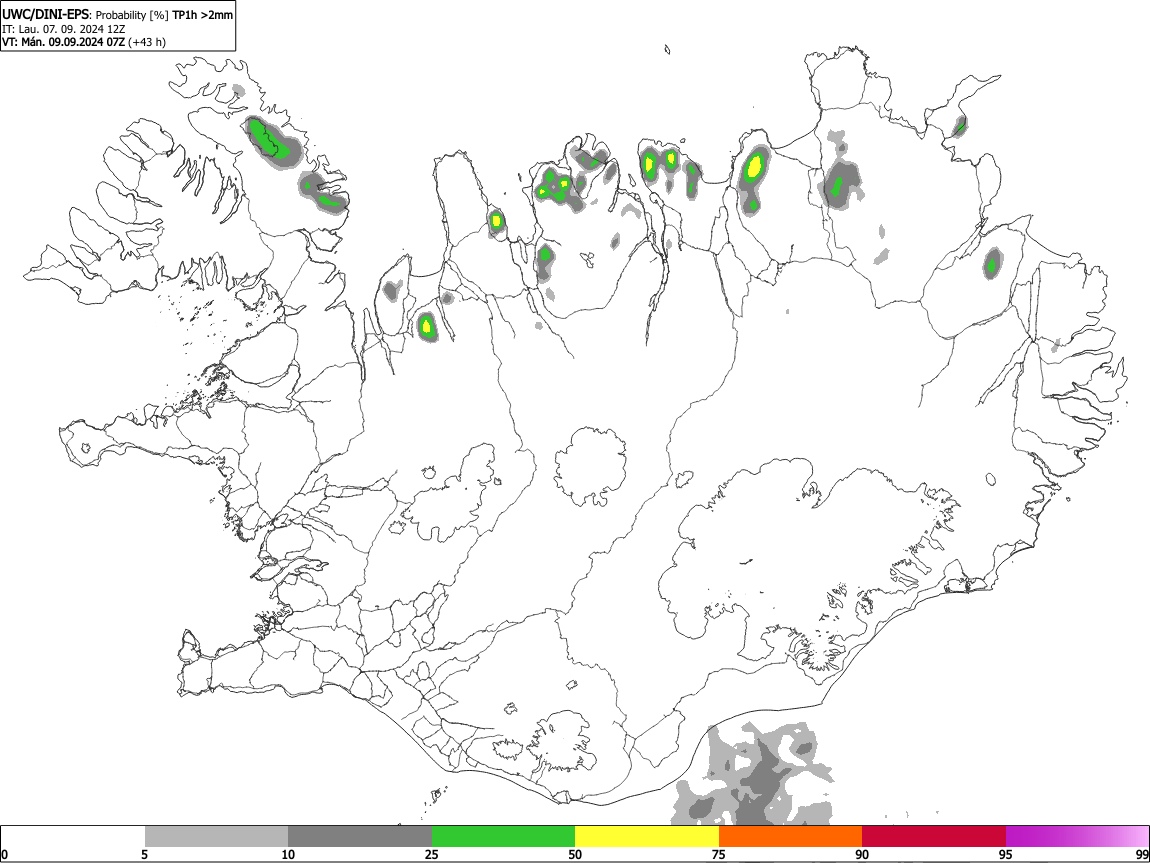Screen dimensions: 1150x863
Task: Click the legend tick label '5'
Action: point(144,854)
